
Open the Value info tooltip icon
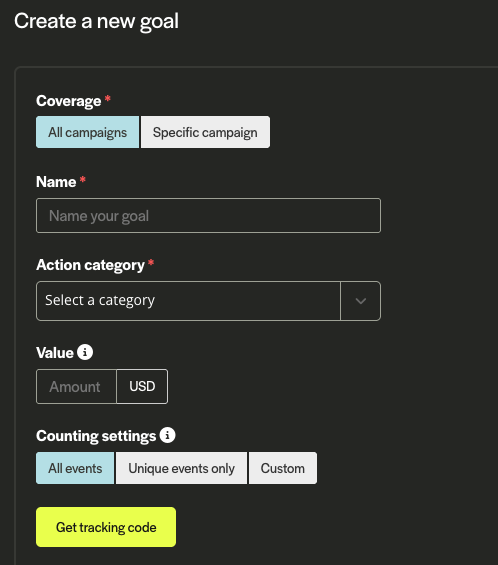click(85, 352)
